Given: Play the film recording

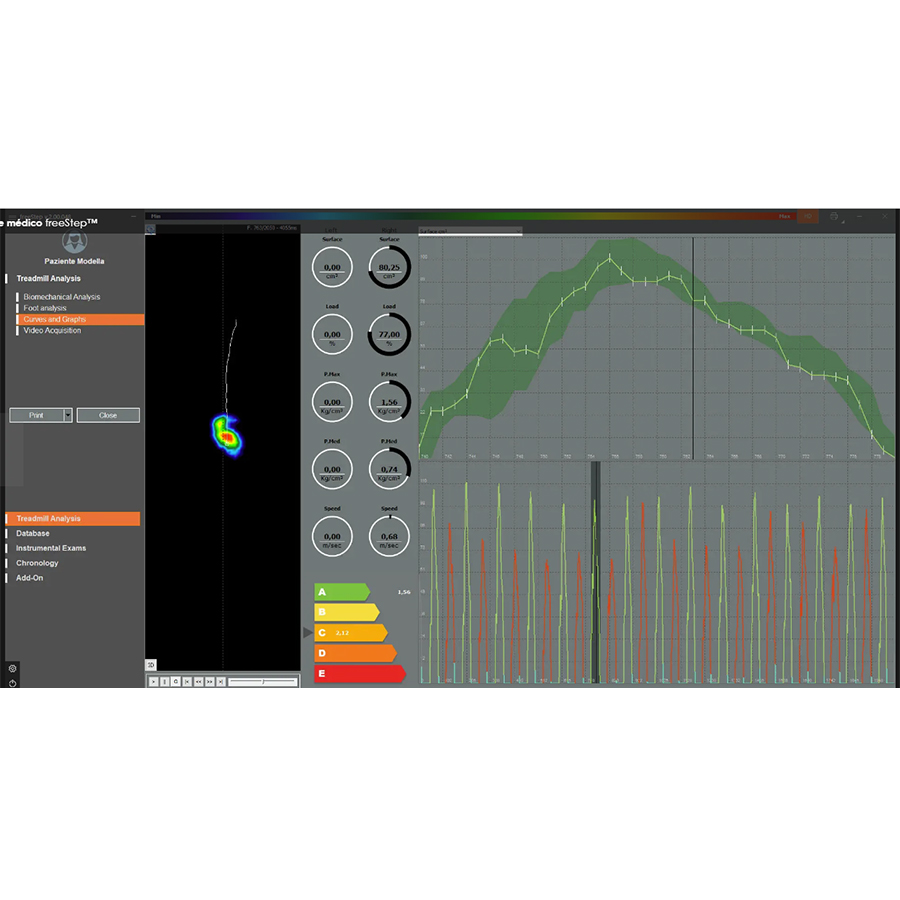Looking at the screenshot, I should tap(154, 681).
